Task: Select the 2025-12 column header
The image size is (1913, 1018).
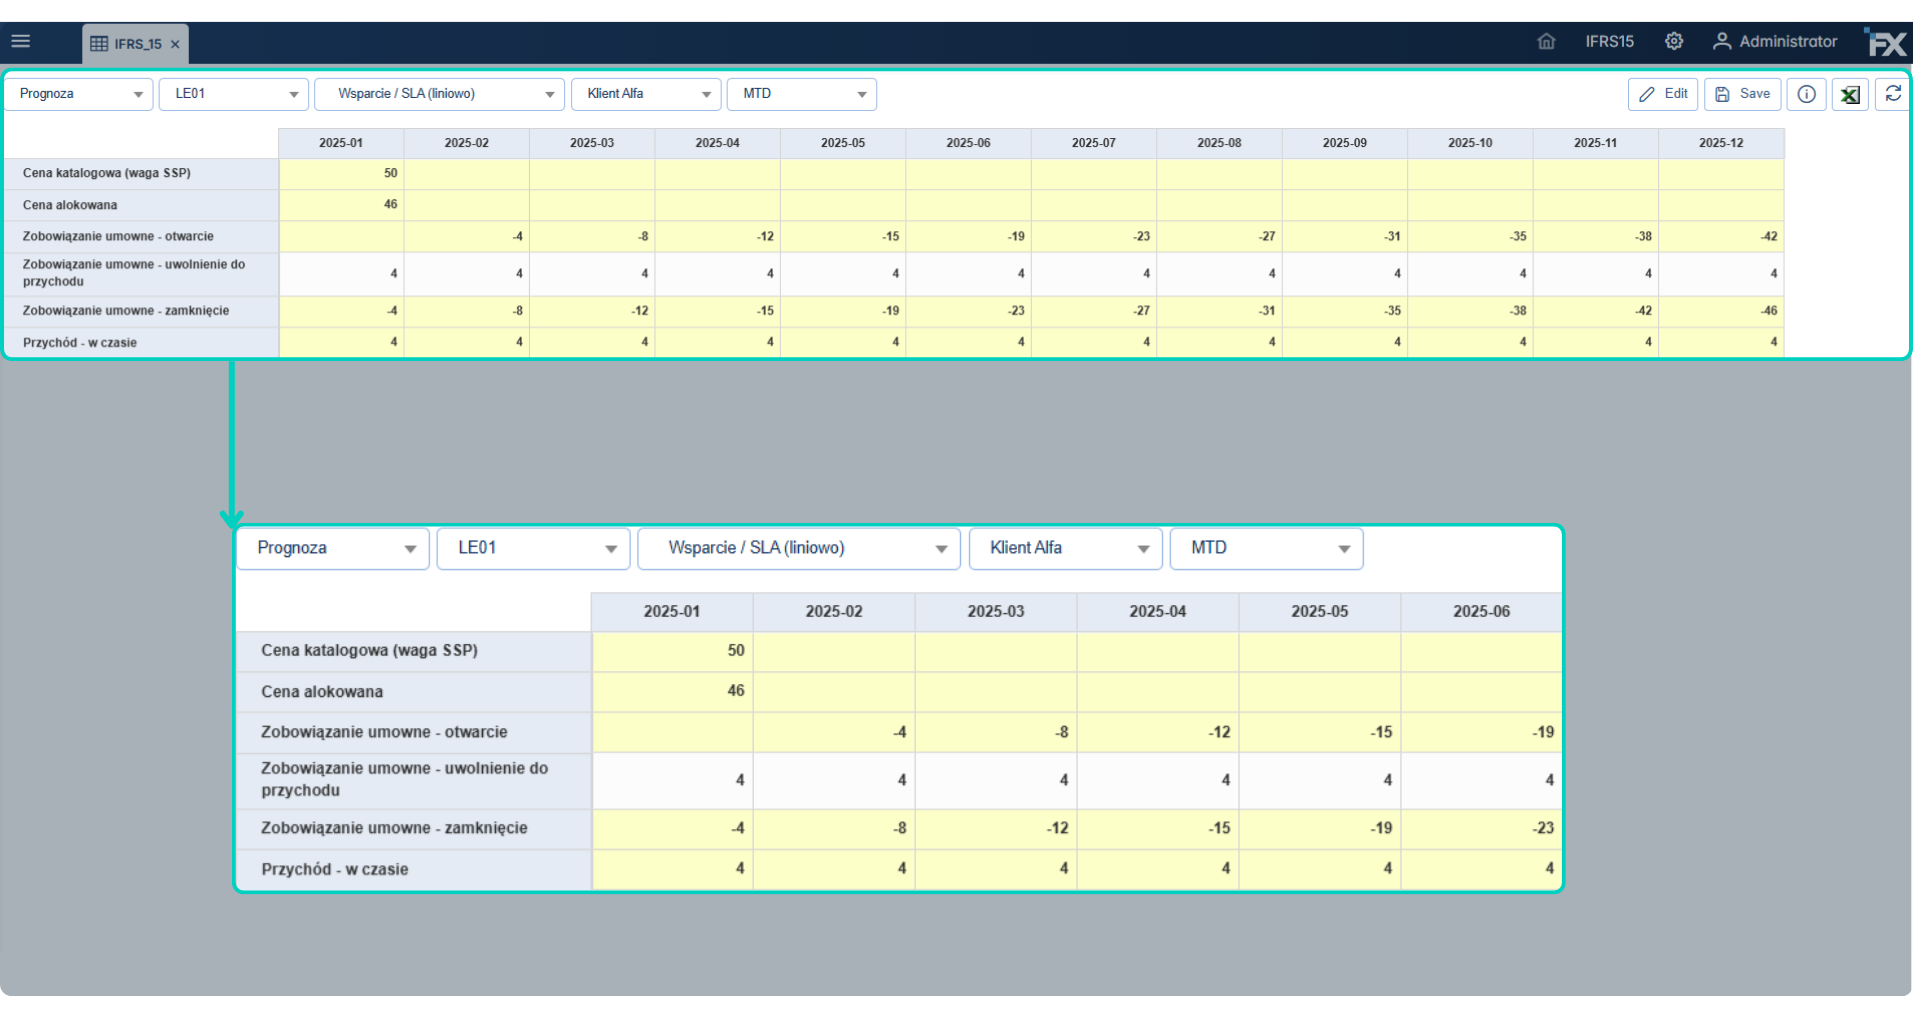Action: coord(1721,143)
